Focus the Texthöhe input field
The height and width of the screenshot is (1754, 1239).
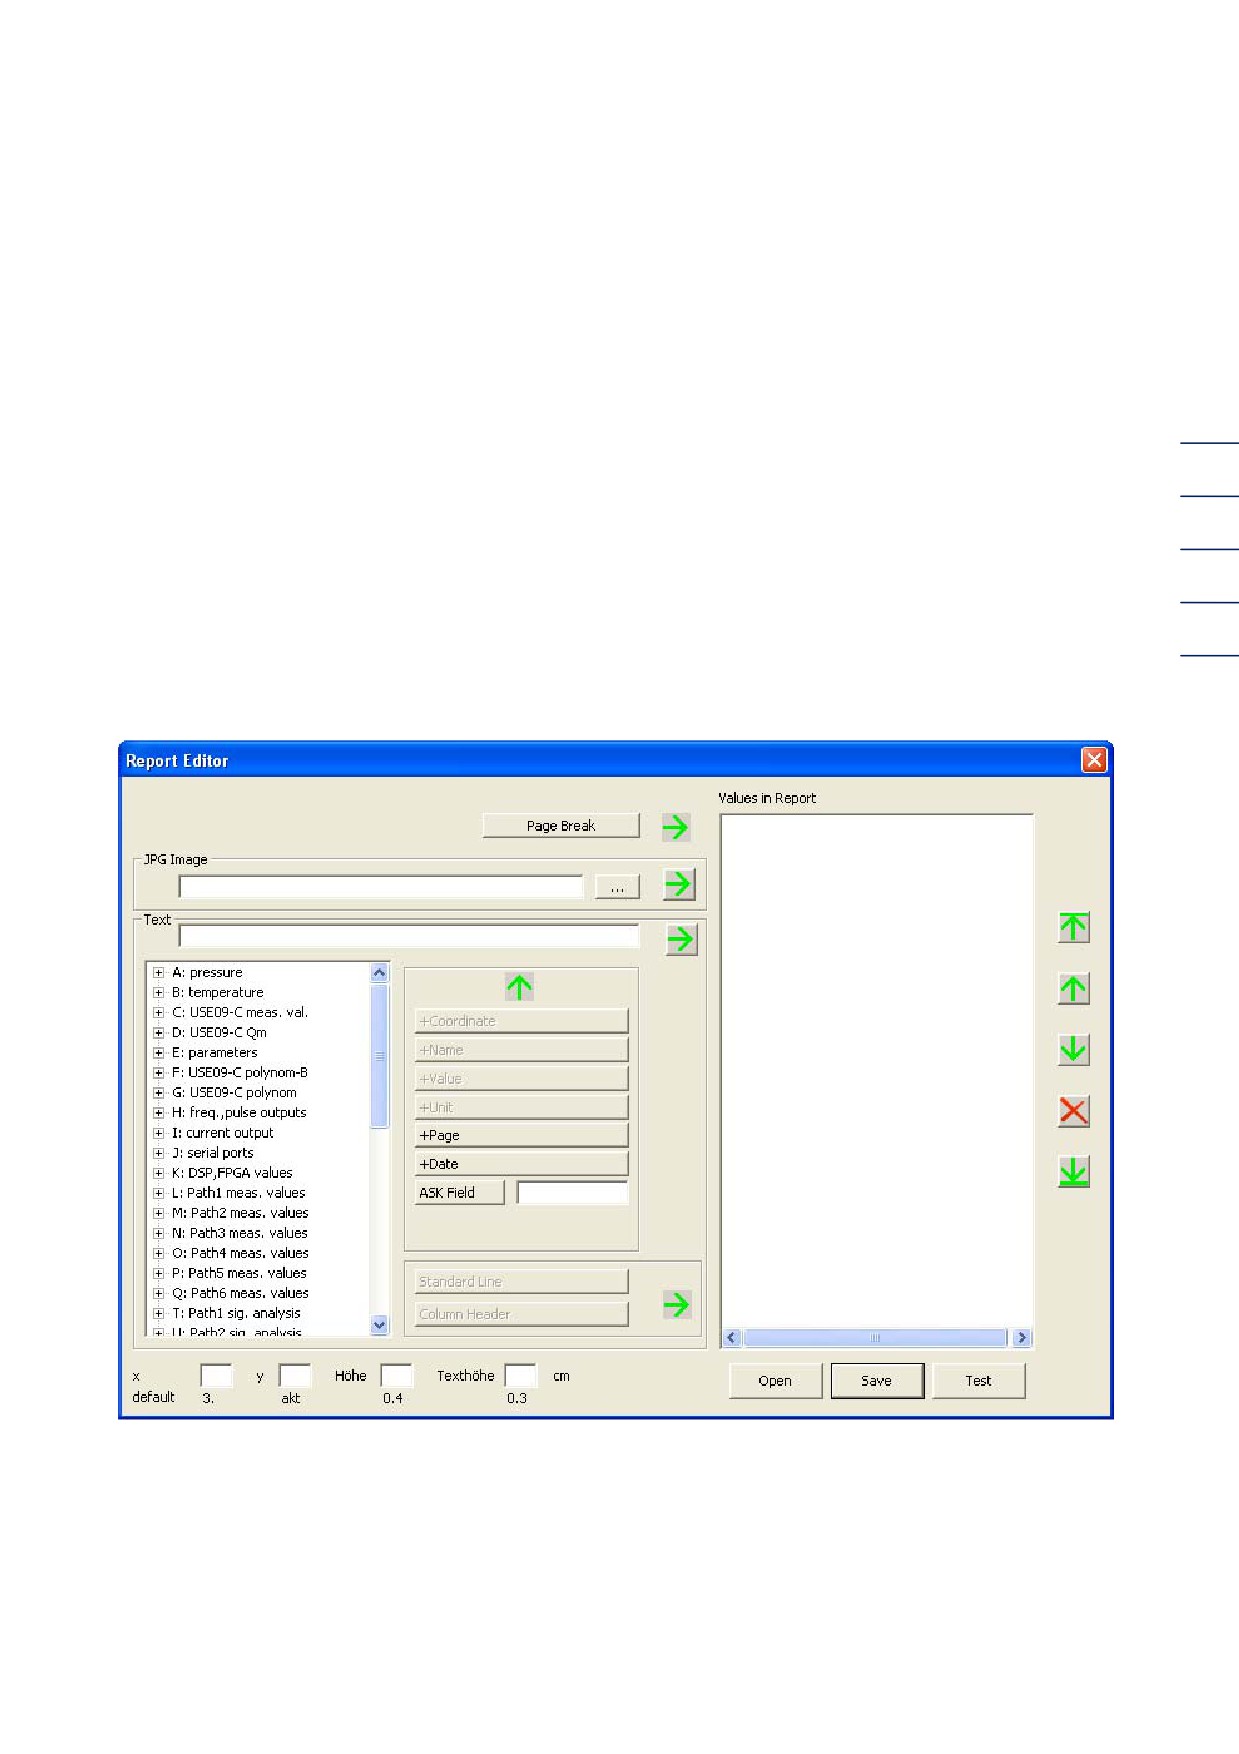tap(521, 1376)
